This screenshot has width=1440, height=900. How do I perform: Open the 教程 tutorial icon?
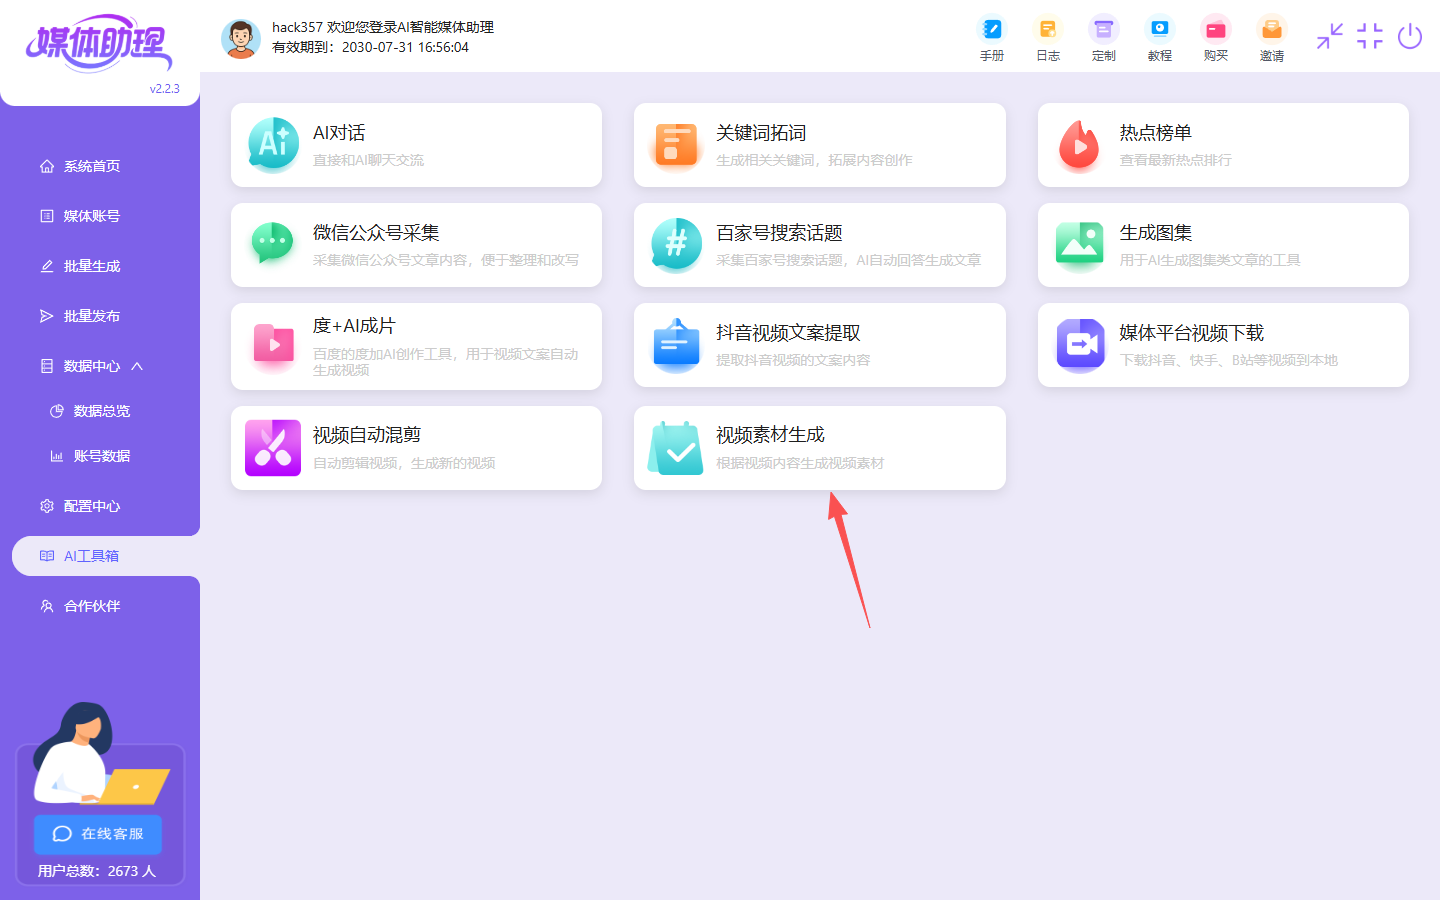pyautogui.click(x=1159, y=39)
